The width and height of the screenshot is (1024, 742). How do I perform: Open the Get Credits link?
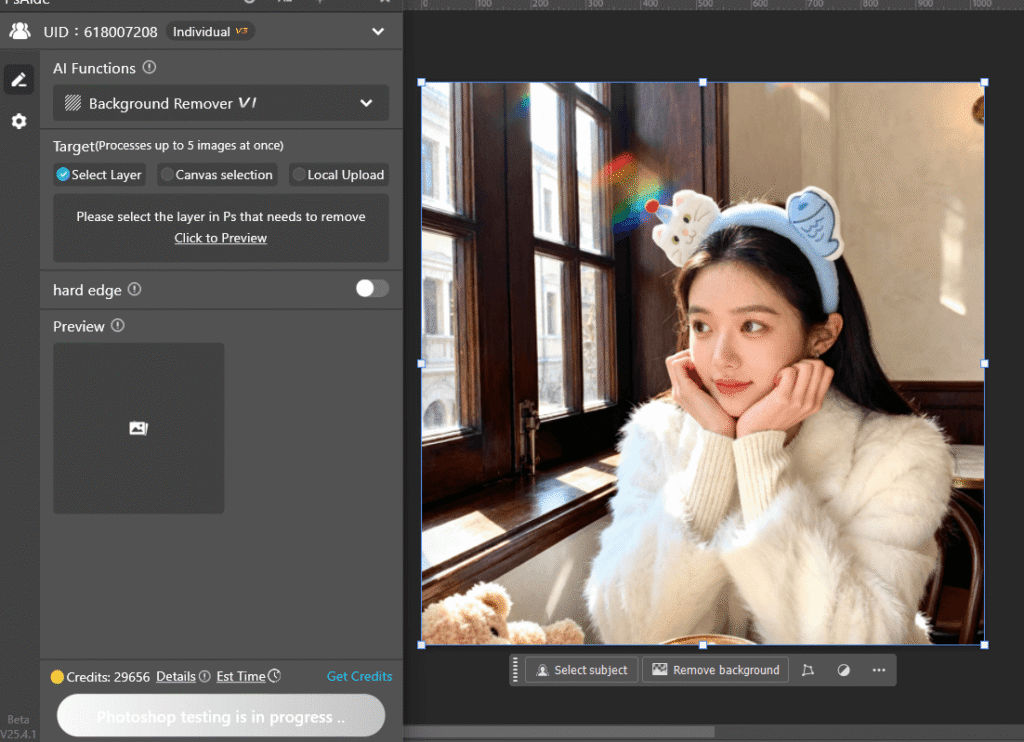tap(359, 676)
